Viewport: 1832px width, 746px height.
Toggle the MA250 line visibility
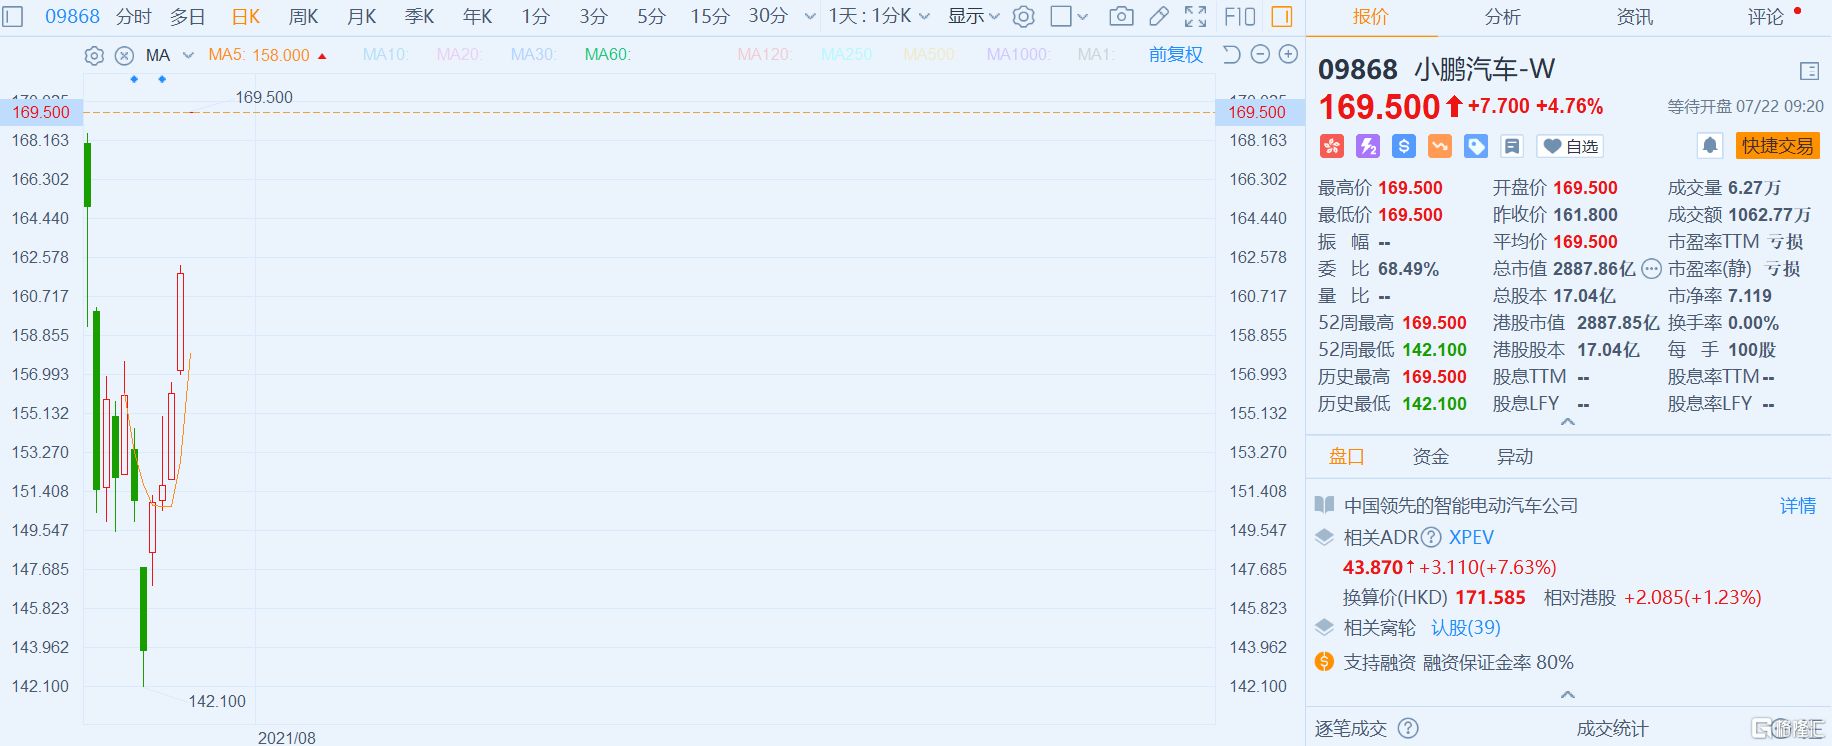pyautogui.click(x=847, y=55)
